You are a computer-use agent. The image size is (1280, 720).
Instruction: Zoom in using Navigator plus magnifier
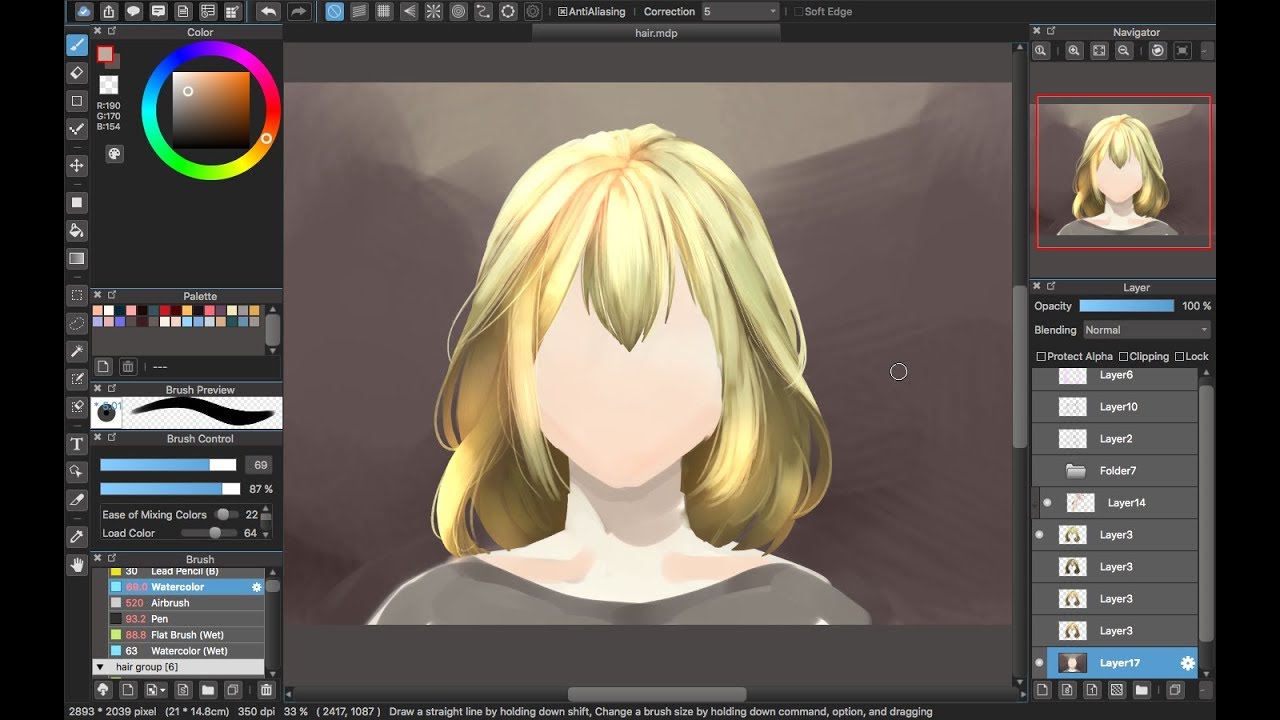(1074, 50)
